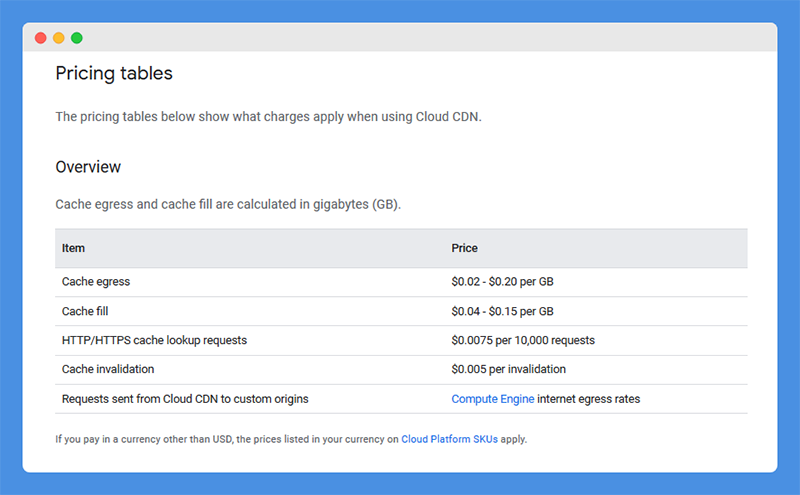Click the Pricing tables heading
The width and height of the screenshot is (800, 495).
coord(114,73)
